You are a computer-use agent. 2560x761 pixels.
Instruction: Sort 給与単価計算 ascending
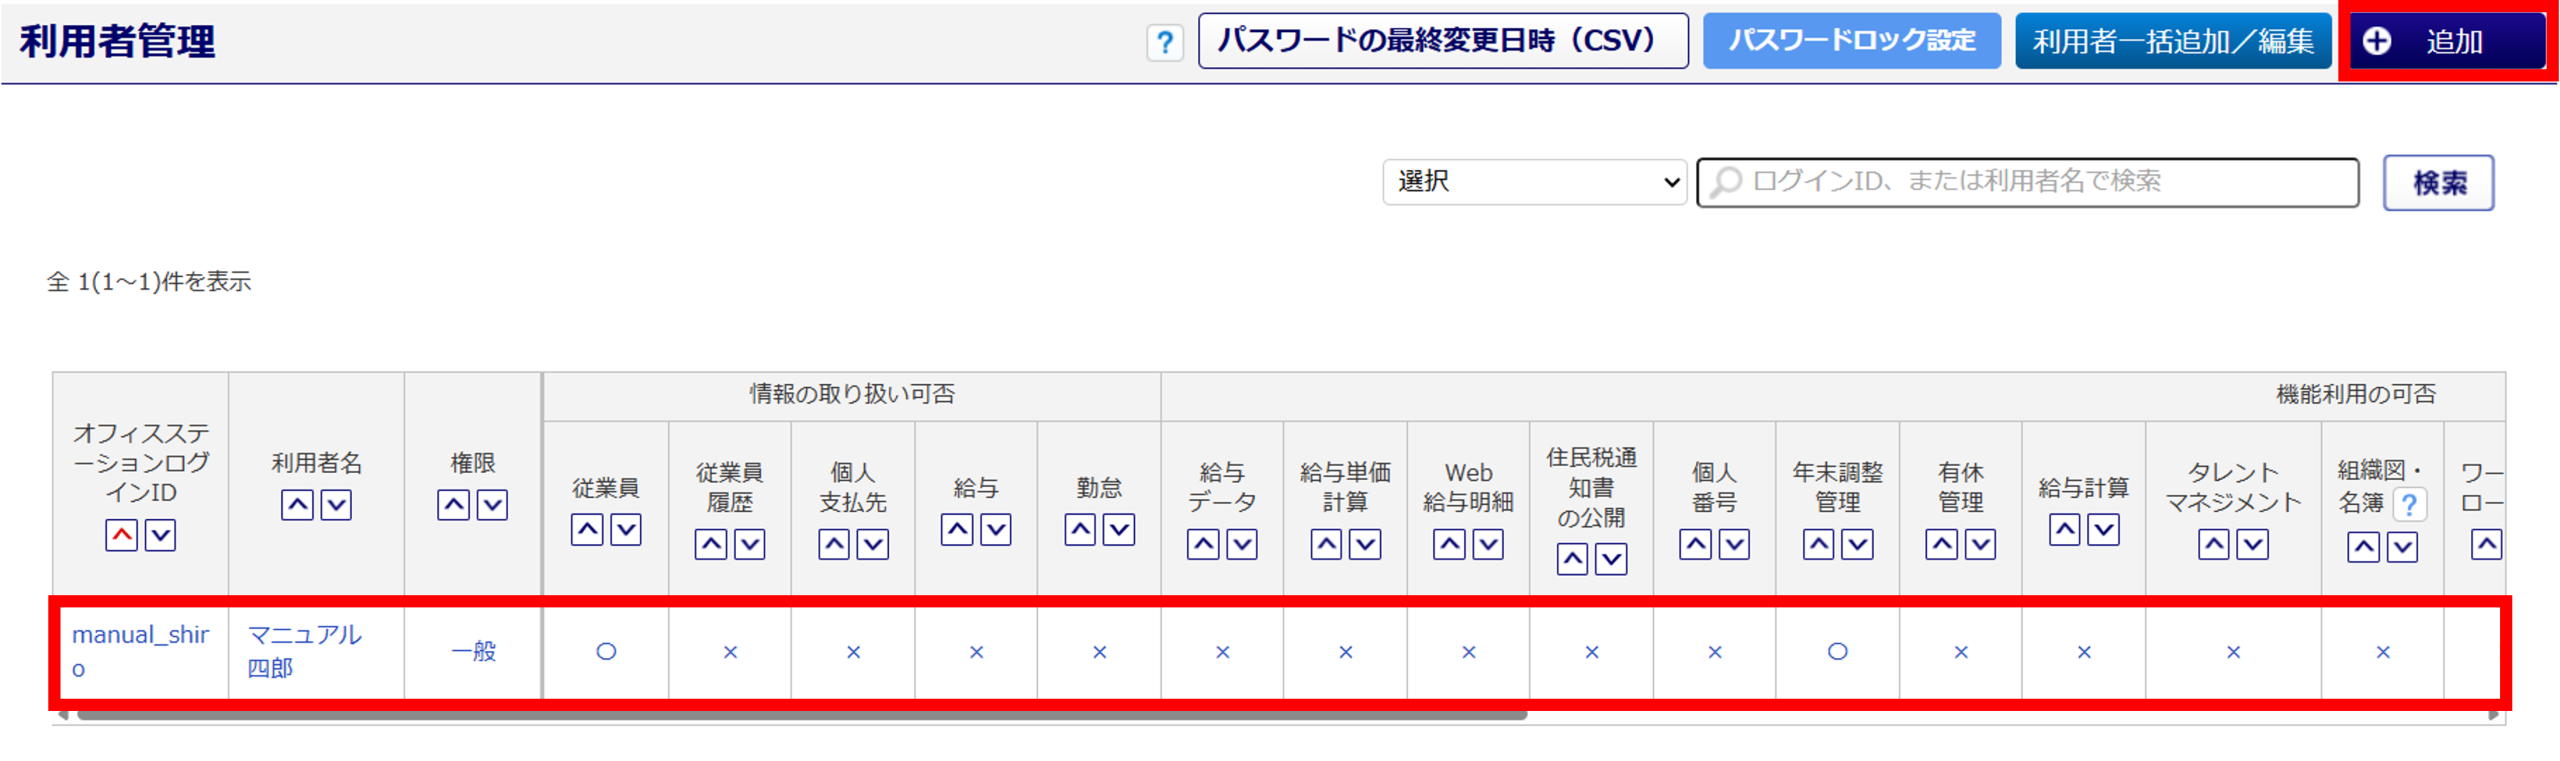pos(1327,544)
